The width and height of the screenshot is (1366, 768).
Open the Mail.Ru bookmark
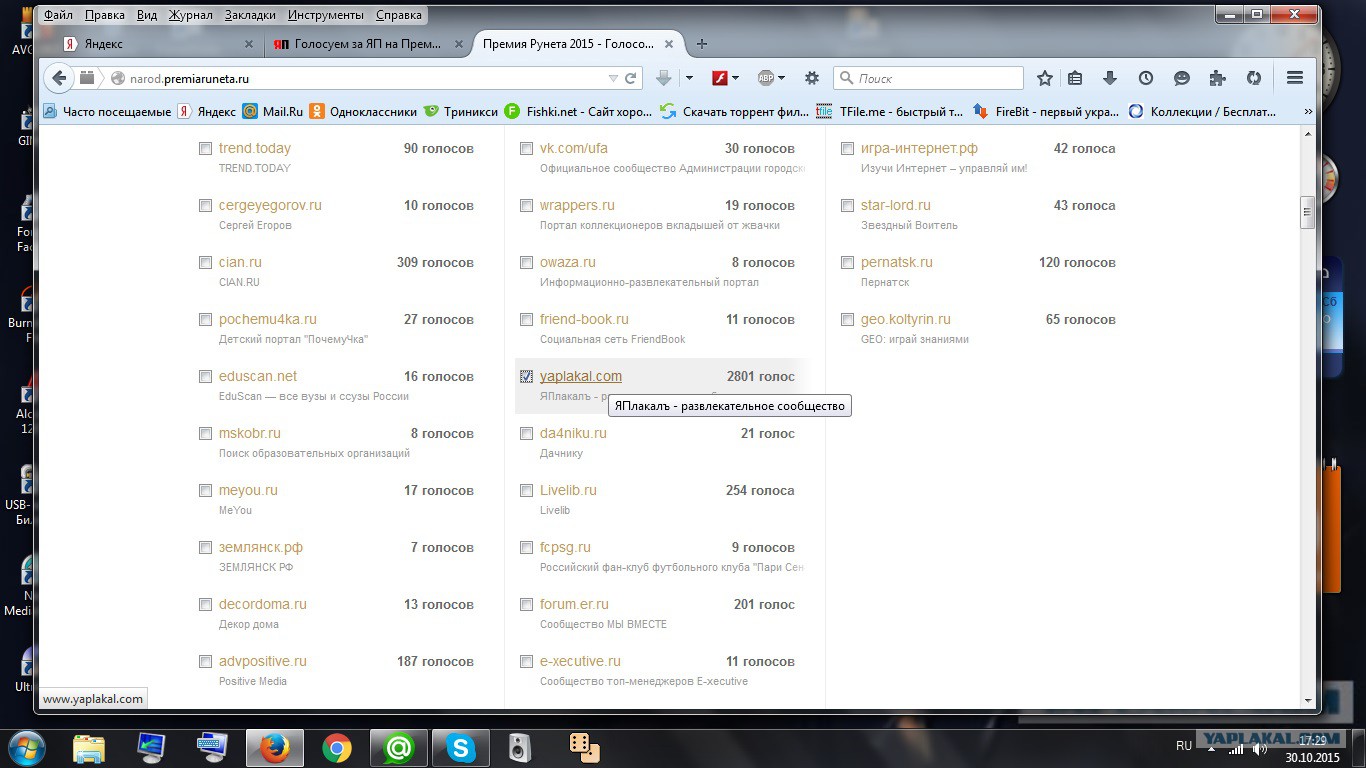[272, 112]
